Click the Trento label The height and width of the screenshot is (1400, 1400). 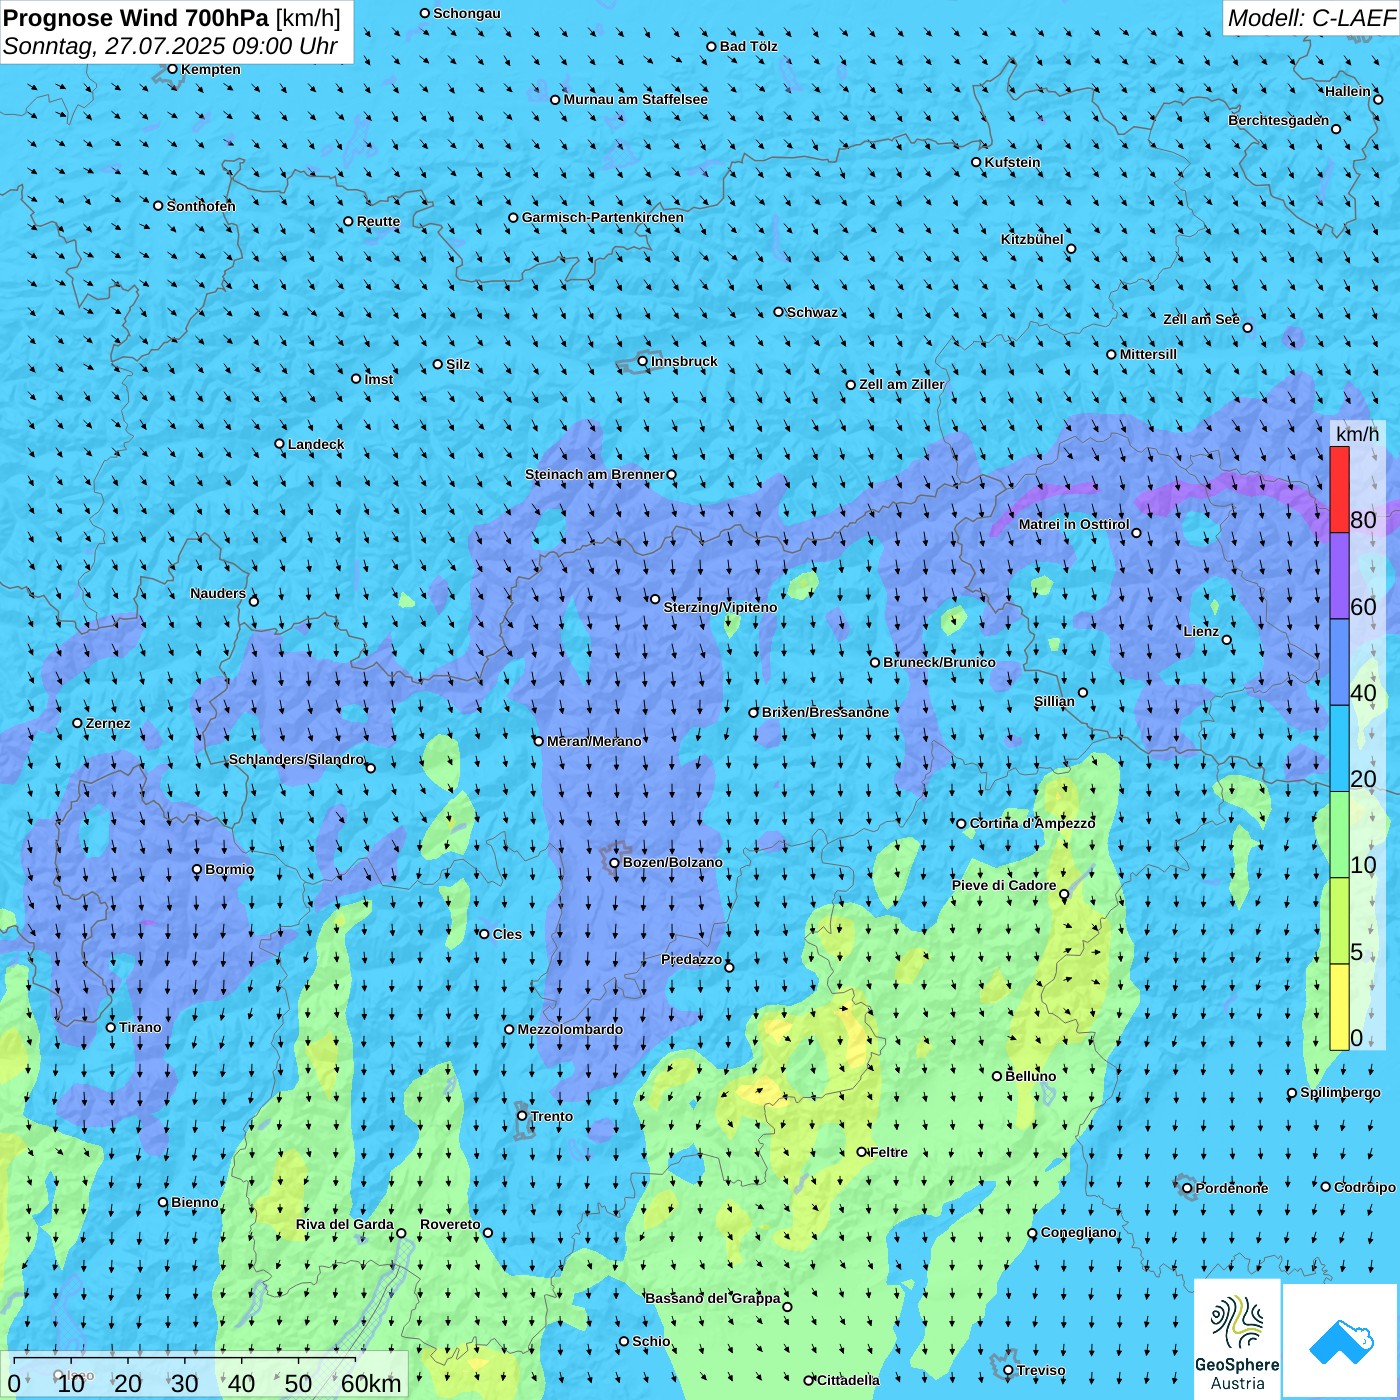pos(552,1116)
